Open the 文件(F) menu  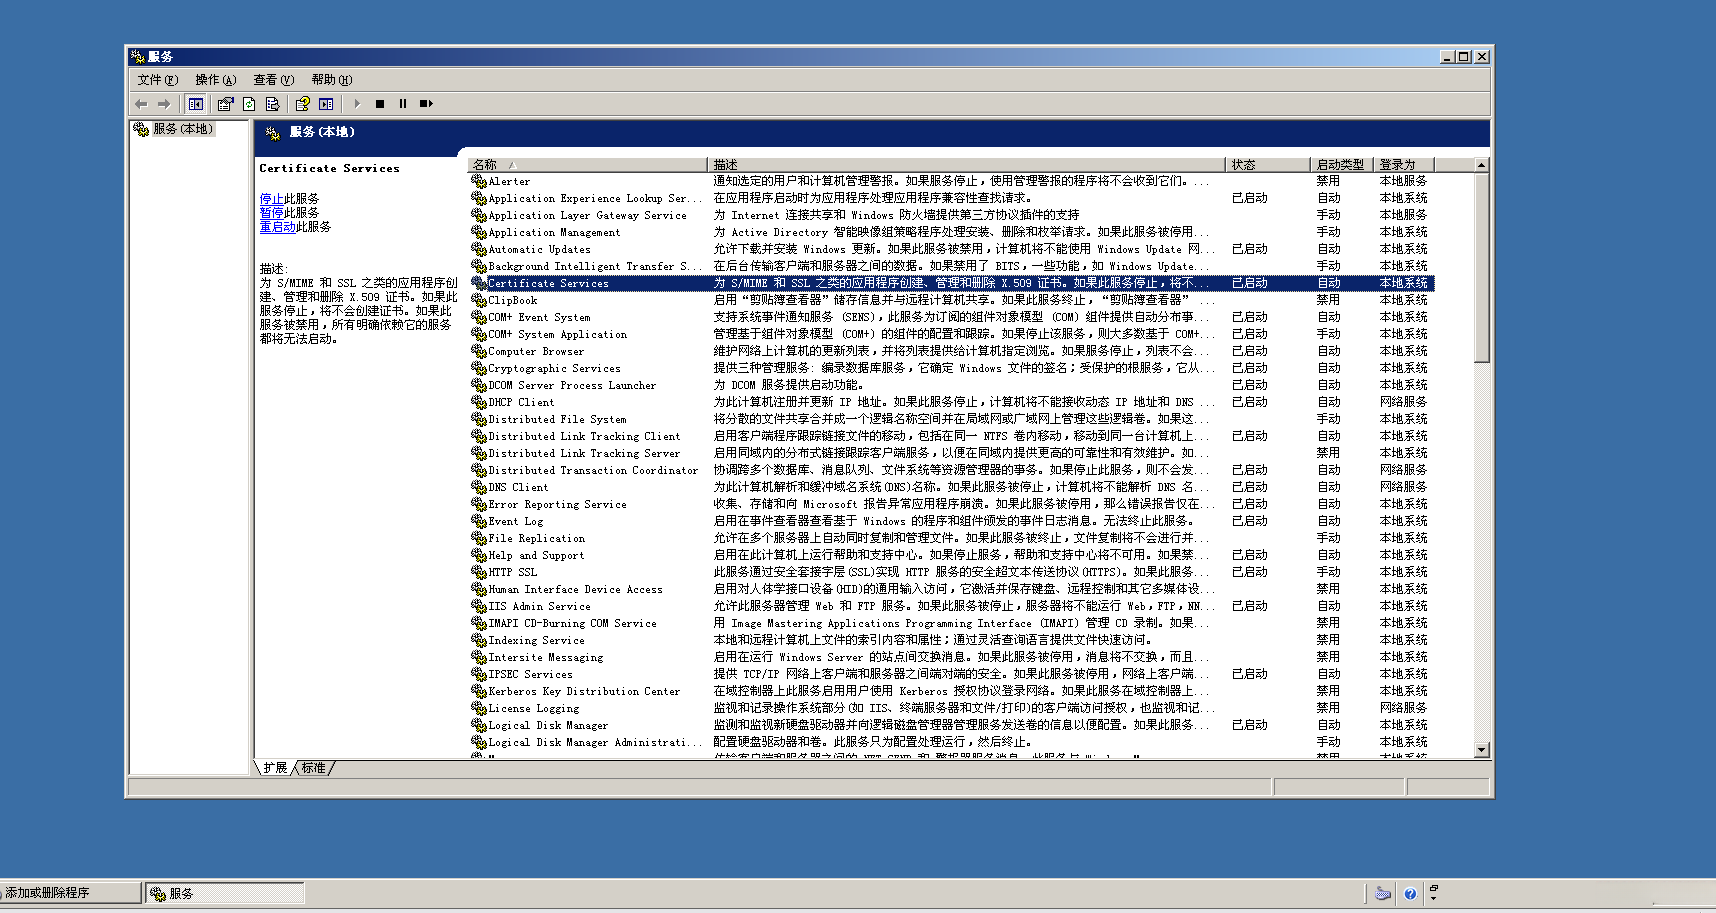(158, 80)
